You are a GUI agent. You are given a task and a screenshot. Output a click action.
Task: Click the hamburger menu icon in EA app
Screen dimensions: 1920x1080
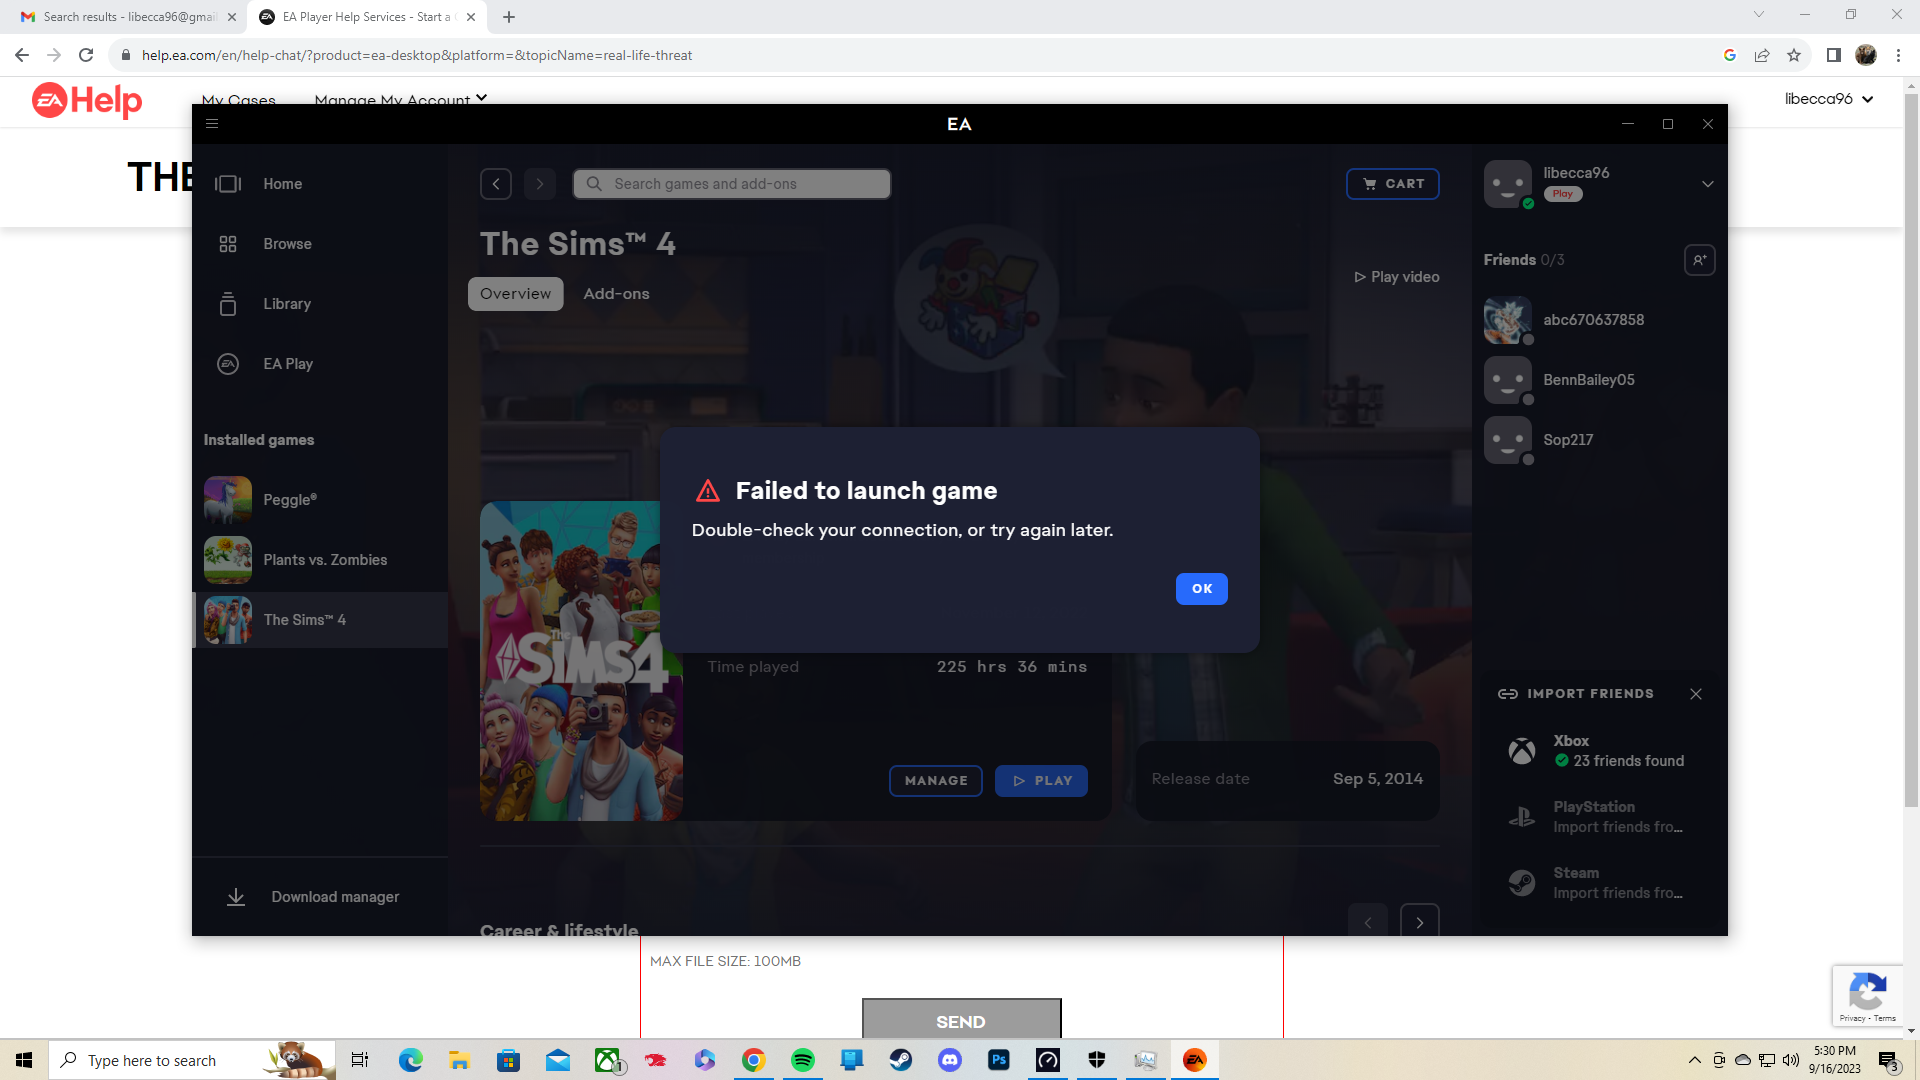click(212, 124)
